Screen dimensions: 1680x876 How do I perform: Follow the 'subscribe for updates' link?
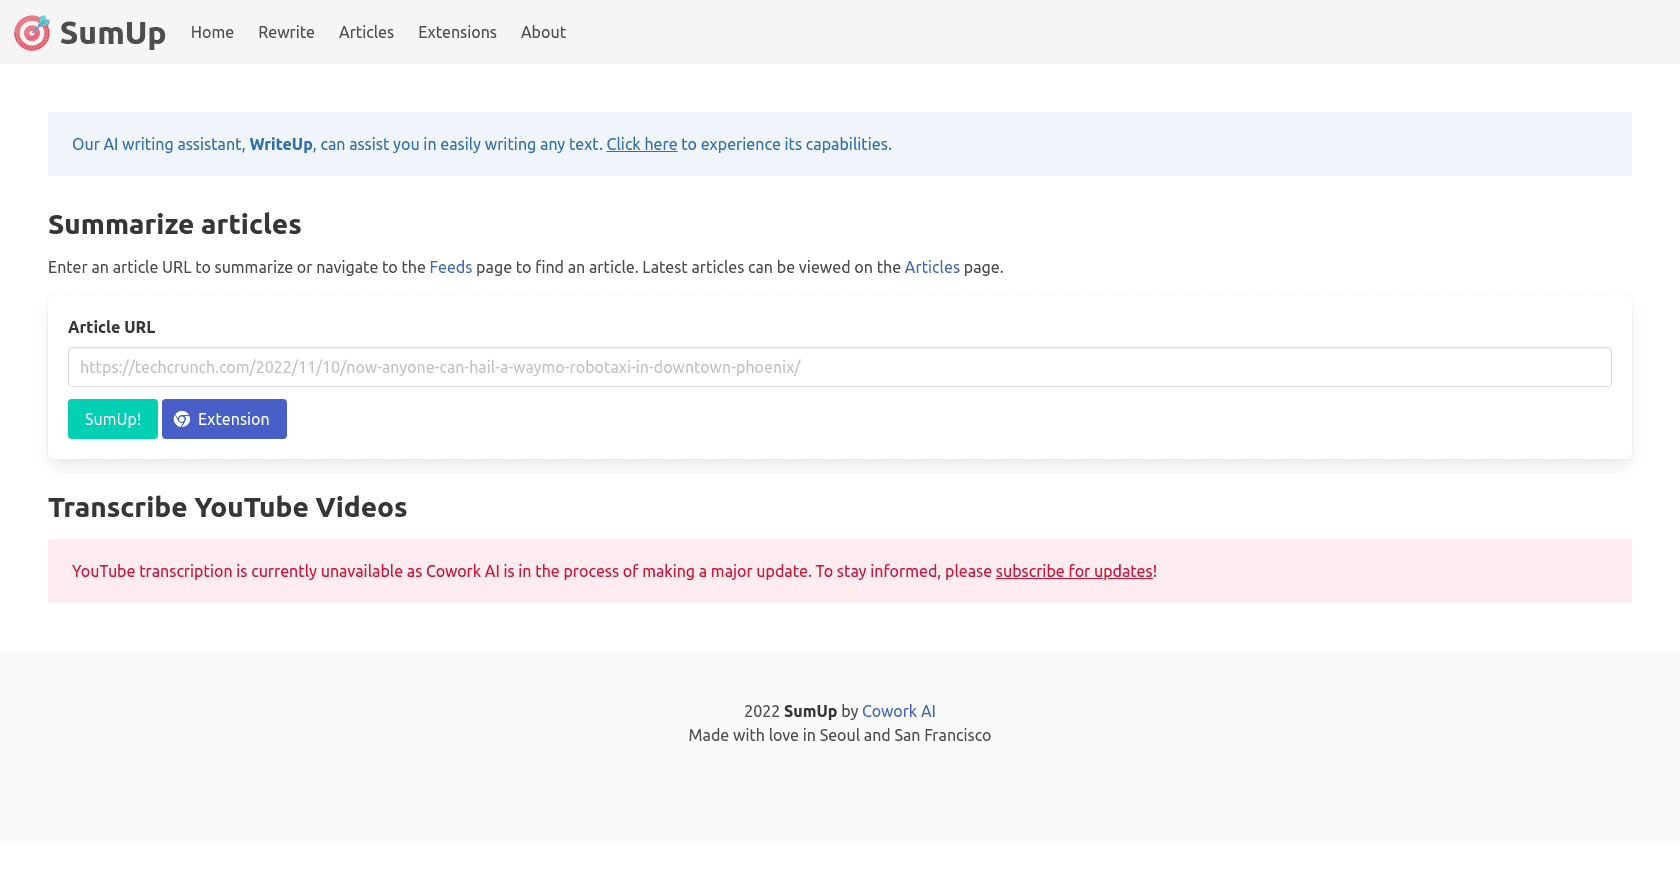click(1074, 571)
